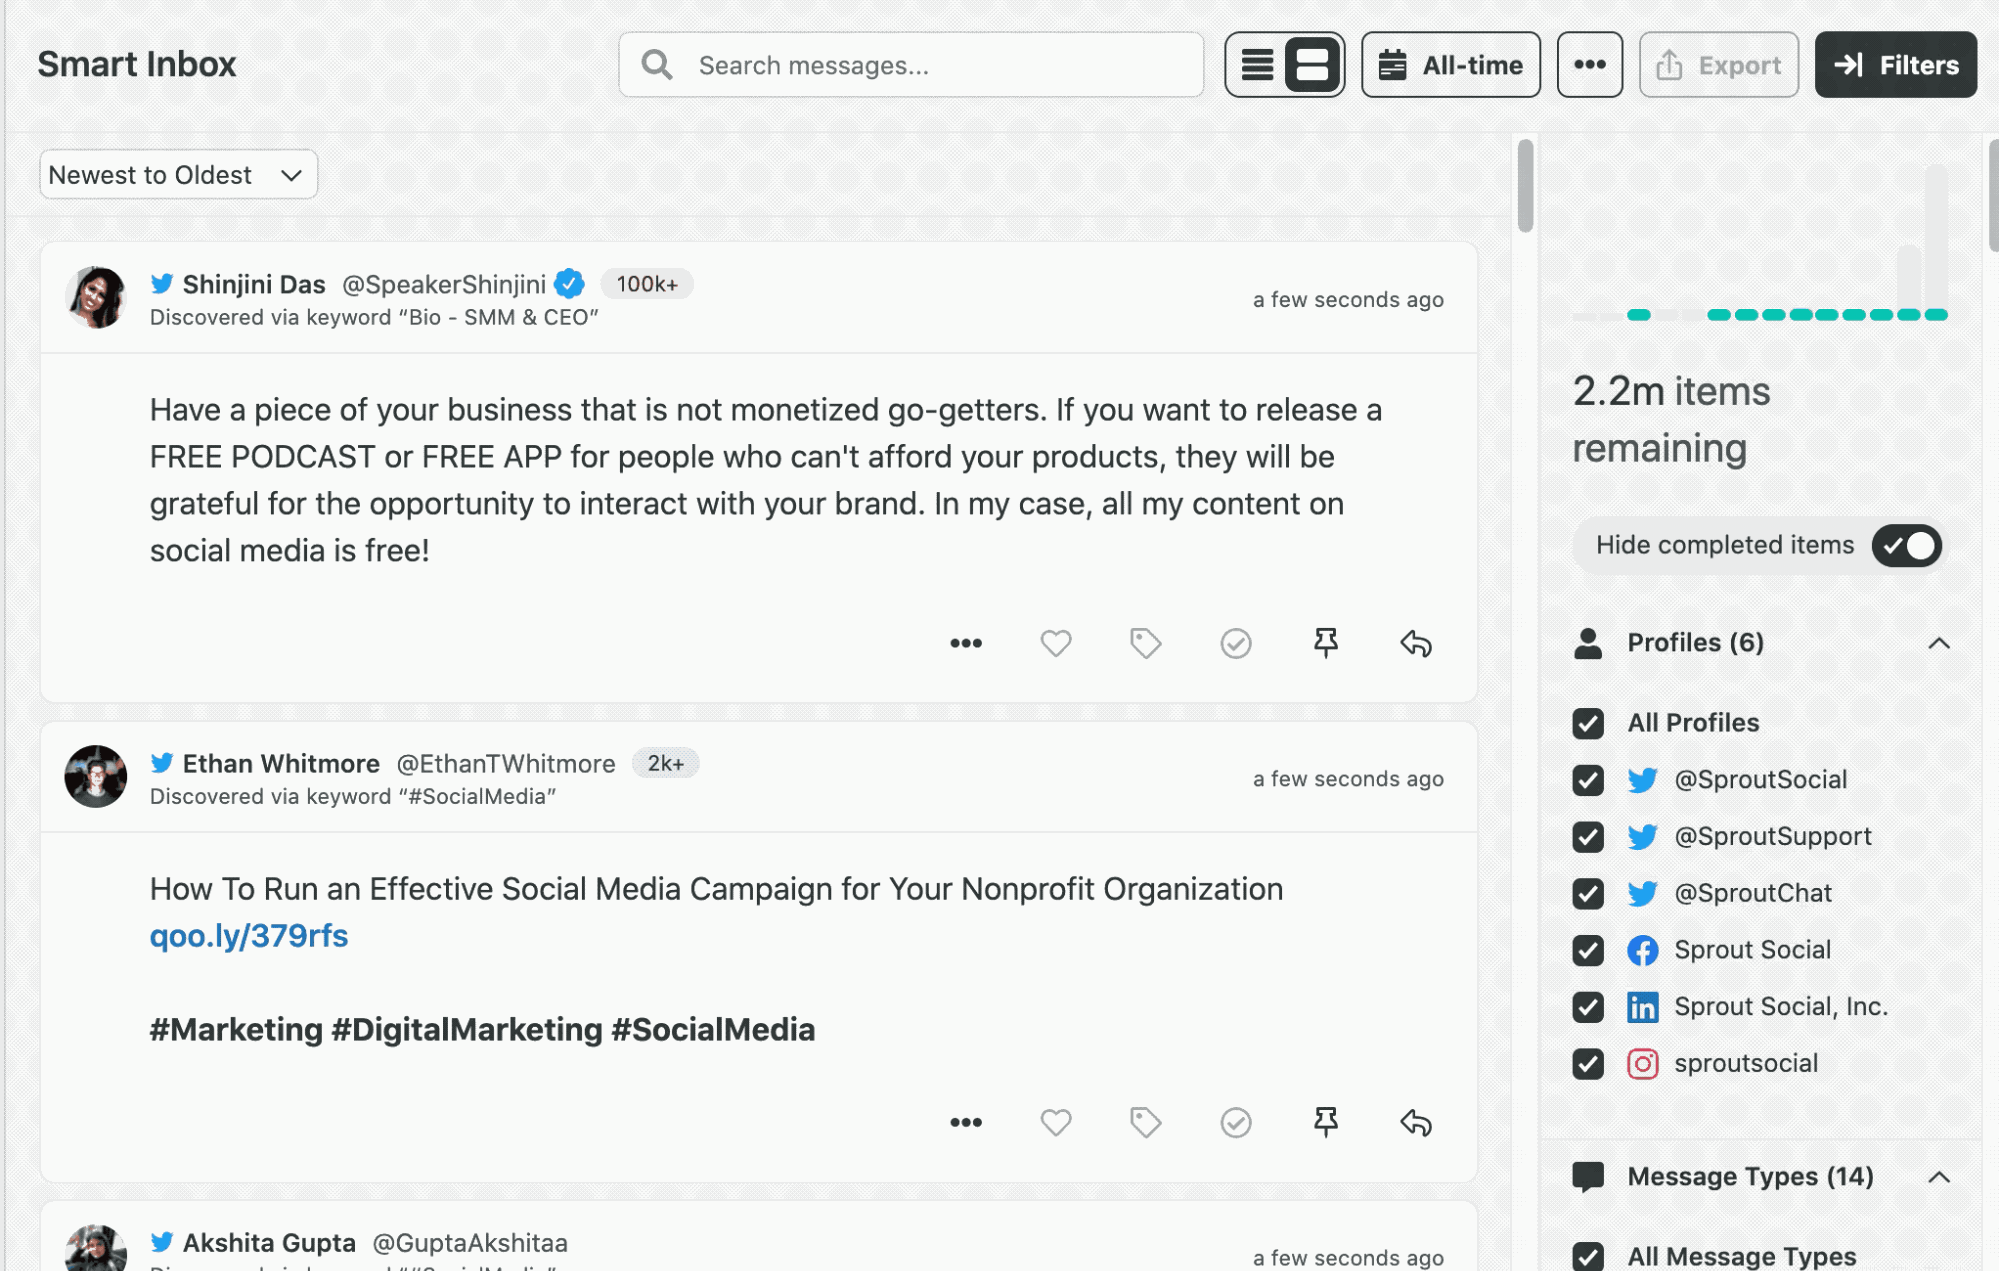The image size is (1999, 1272).
Task: Click the 100k+ follower badge
Action: [x=646, y=284]
